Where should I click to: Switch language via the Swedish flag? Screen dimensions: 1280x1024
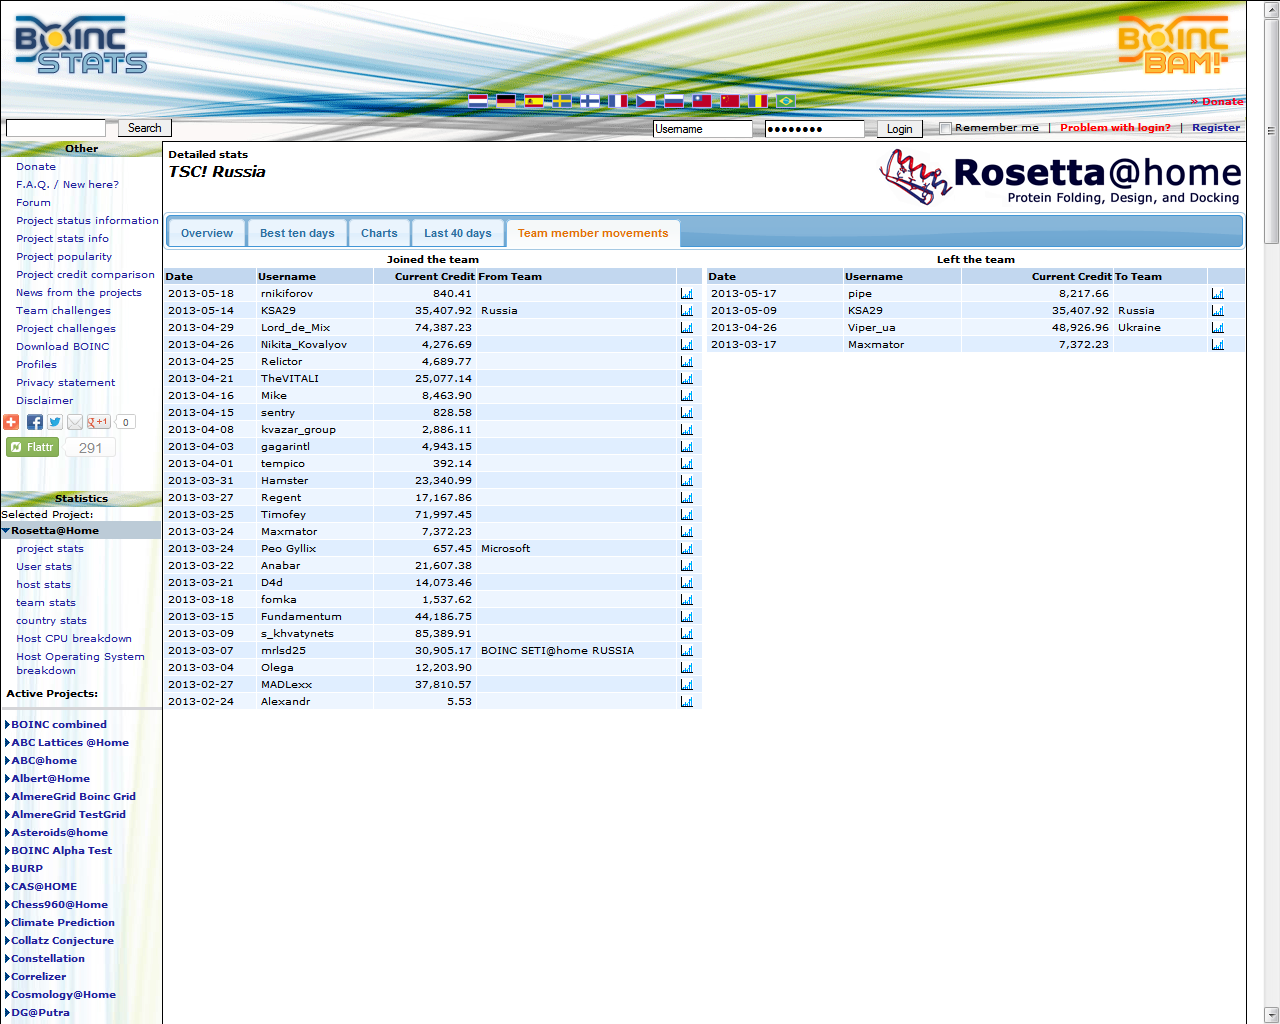562,101
